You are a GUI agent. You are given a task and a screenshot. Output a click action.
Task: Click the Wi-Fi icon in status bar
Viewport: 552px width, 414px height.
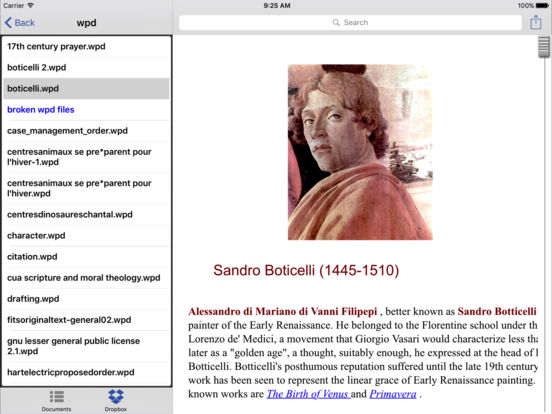(31, 5)
